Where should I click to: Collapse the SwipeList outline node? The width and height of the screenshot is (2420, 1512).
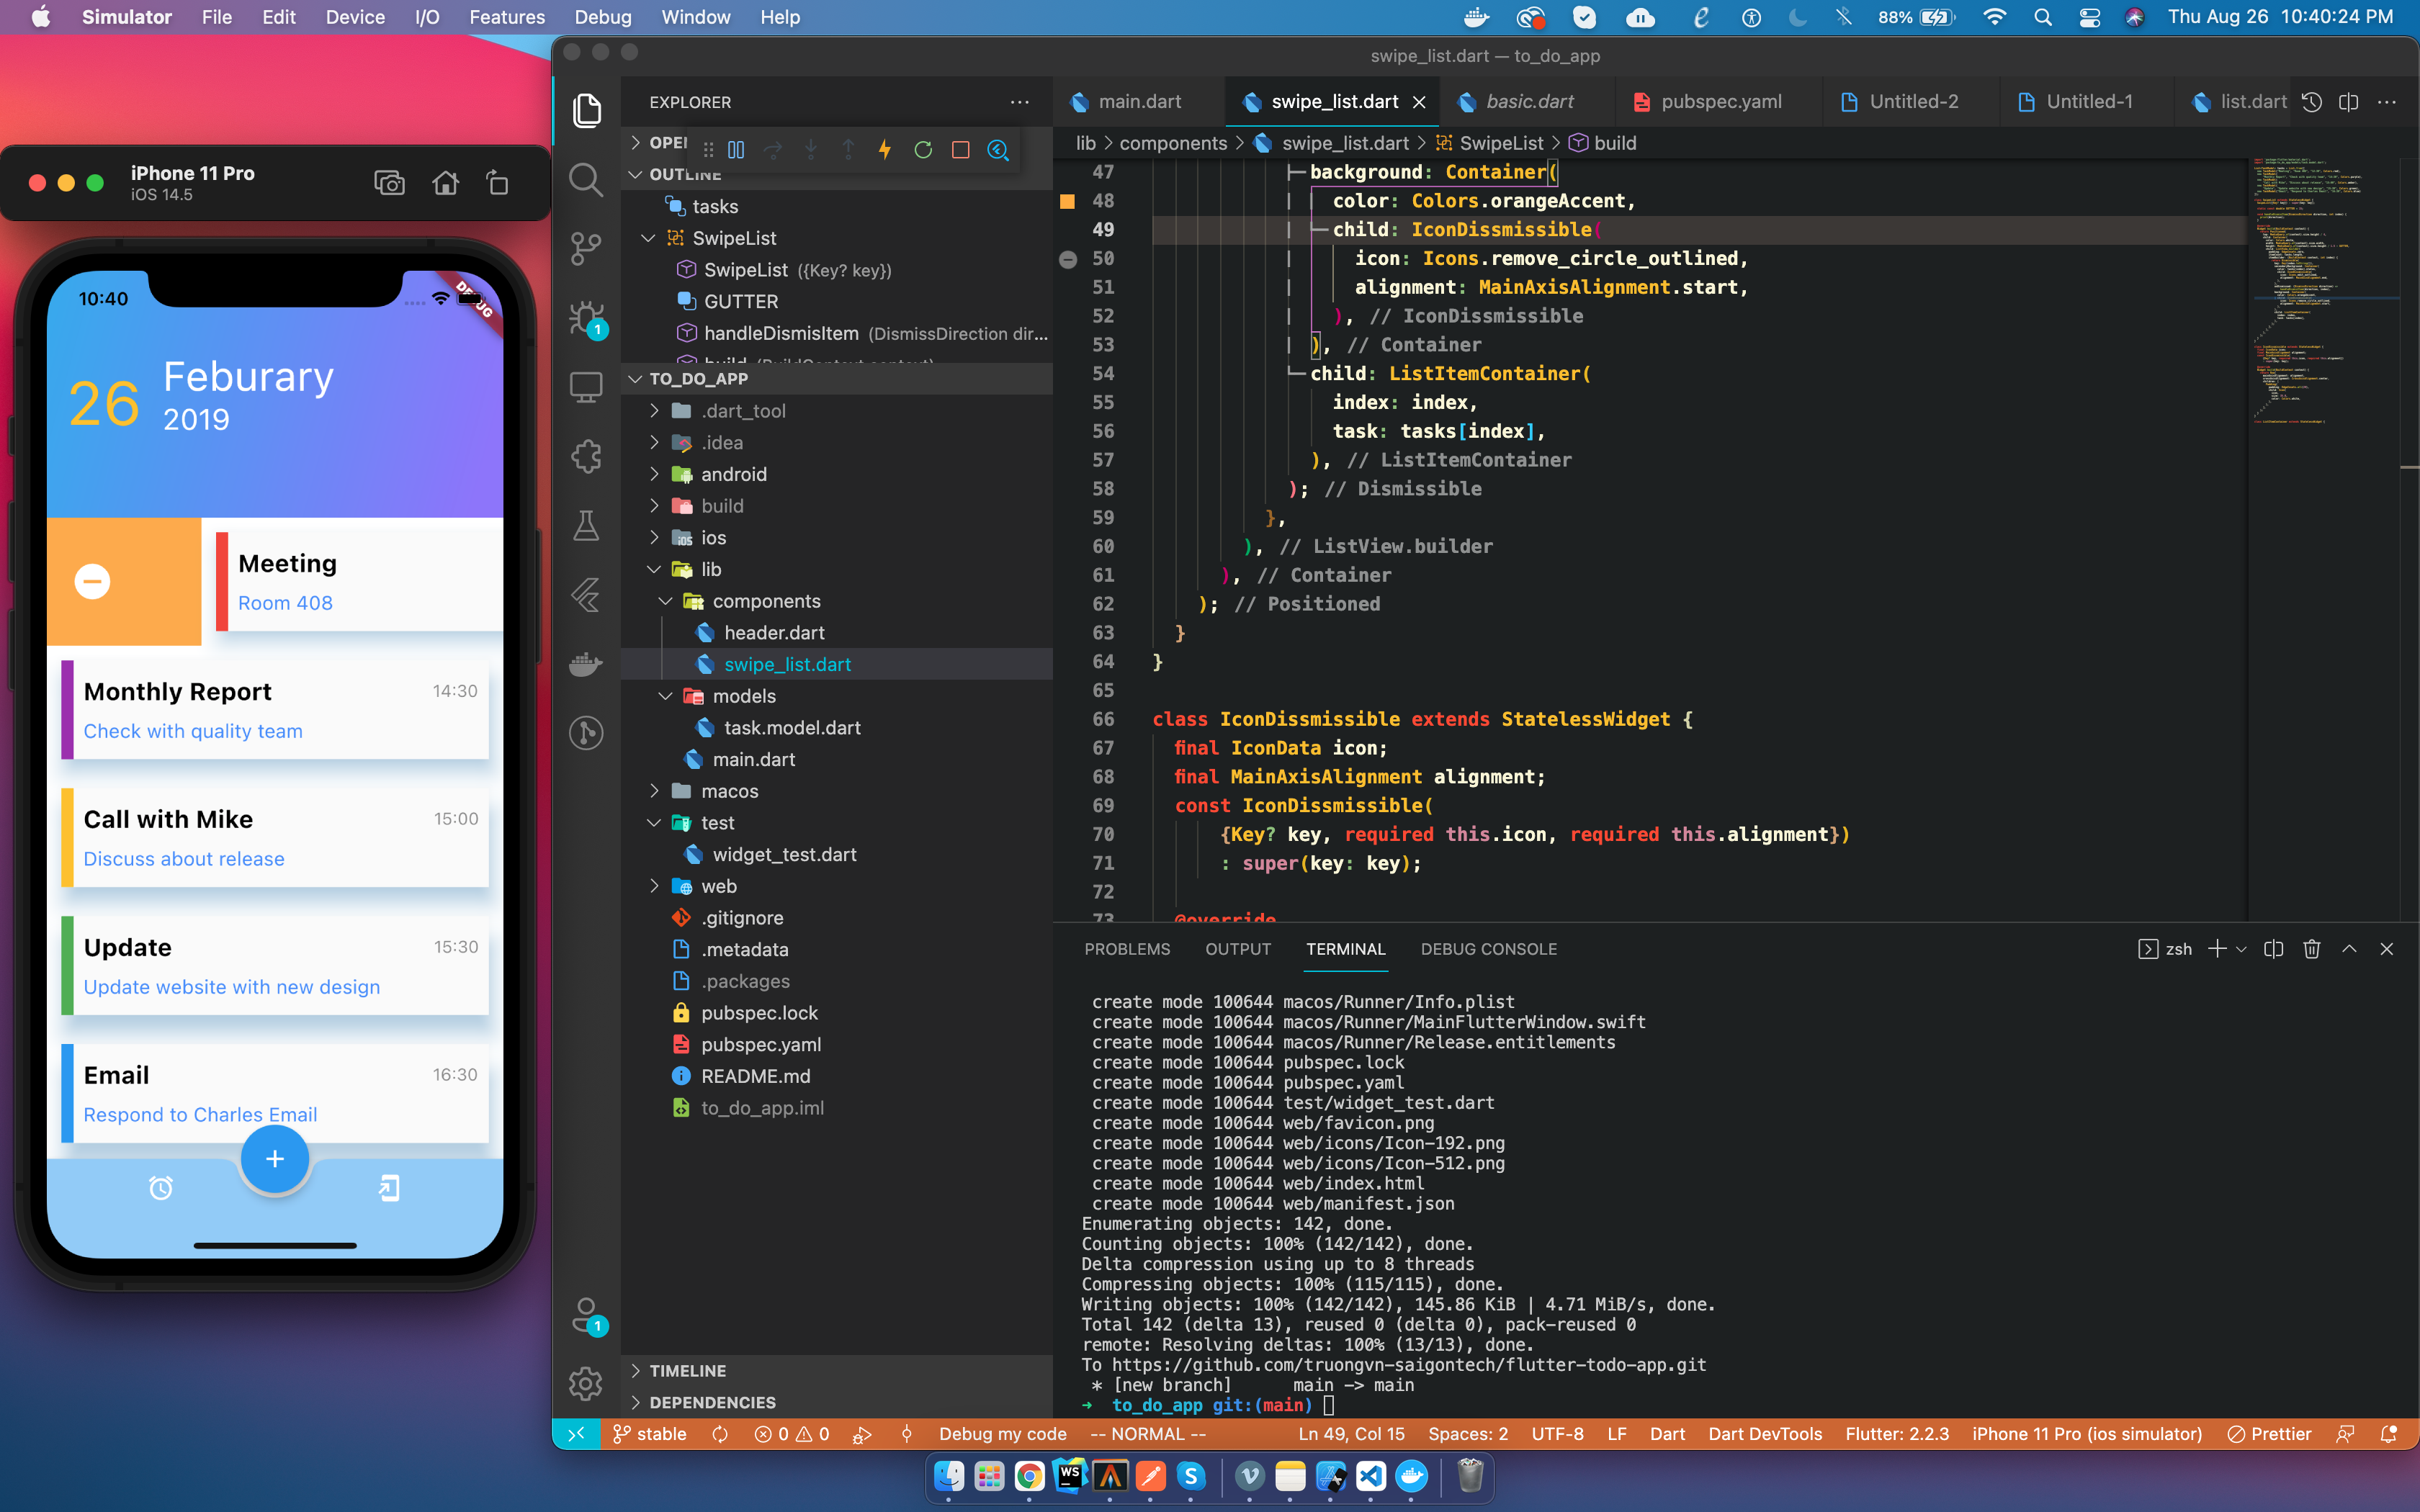(648, 238)
